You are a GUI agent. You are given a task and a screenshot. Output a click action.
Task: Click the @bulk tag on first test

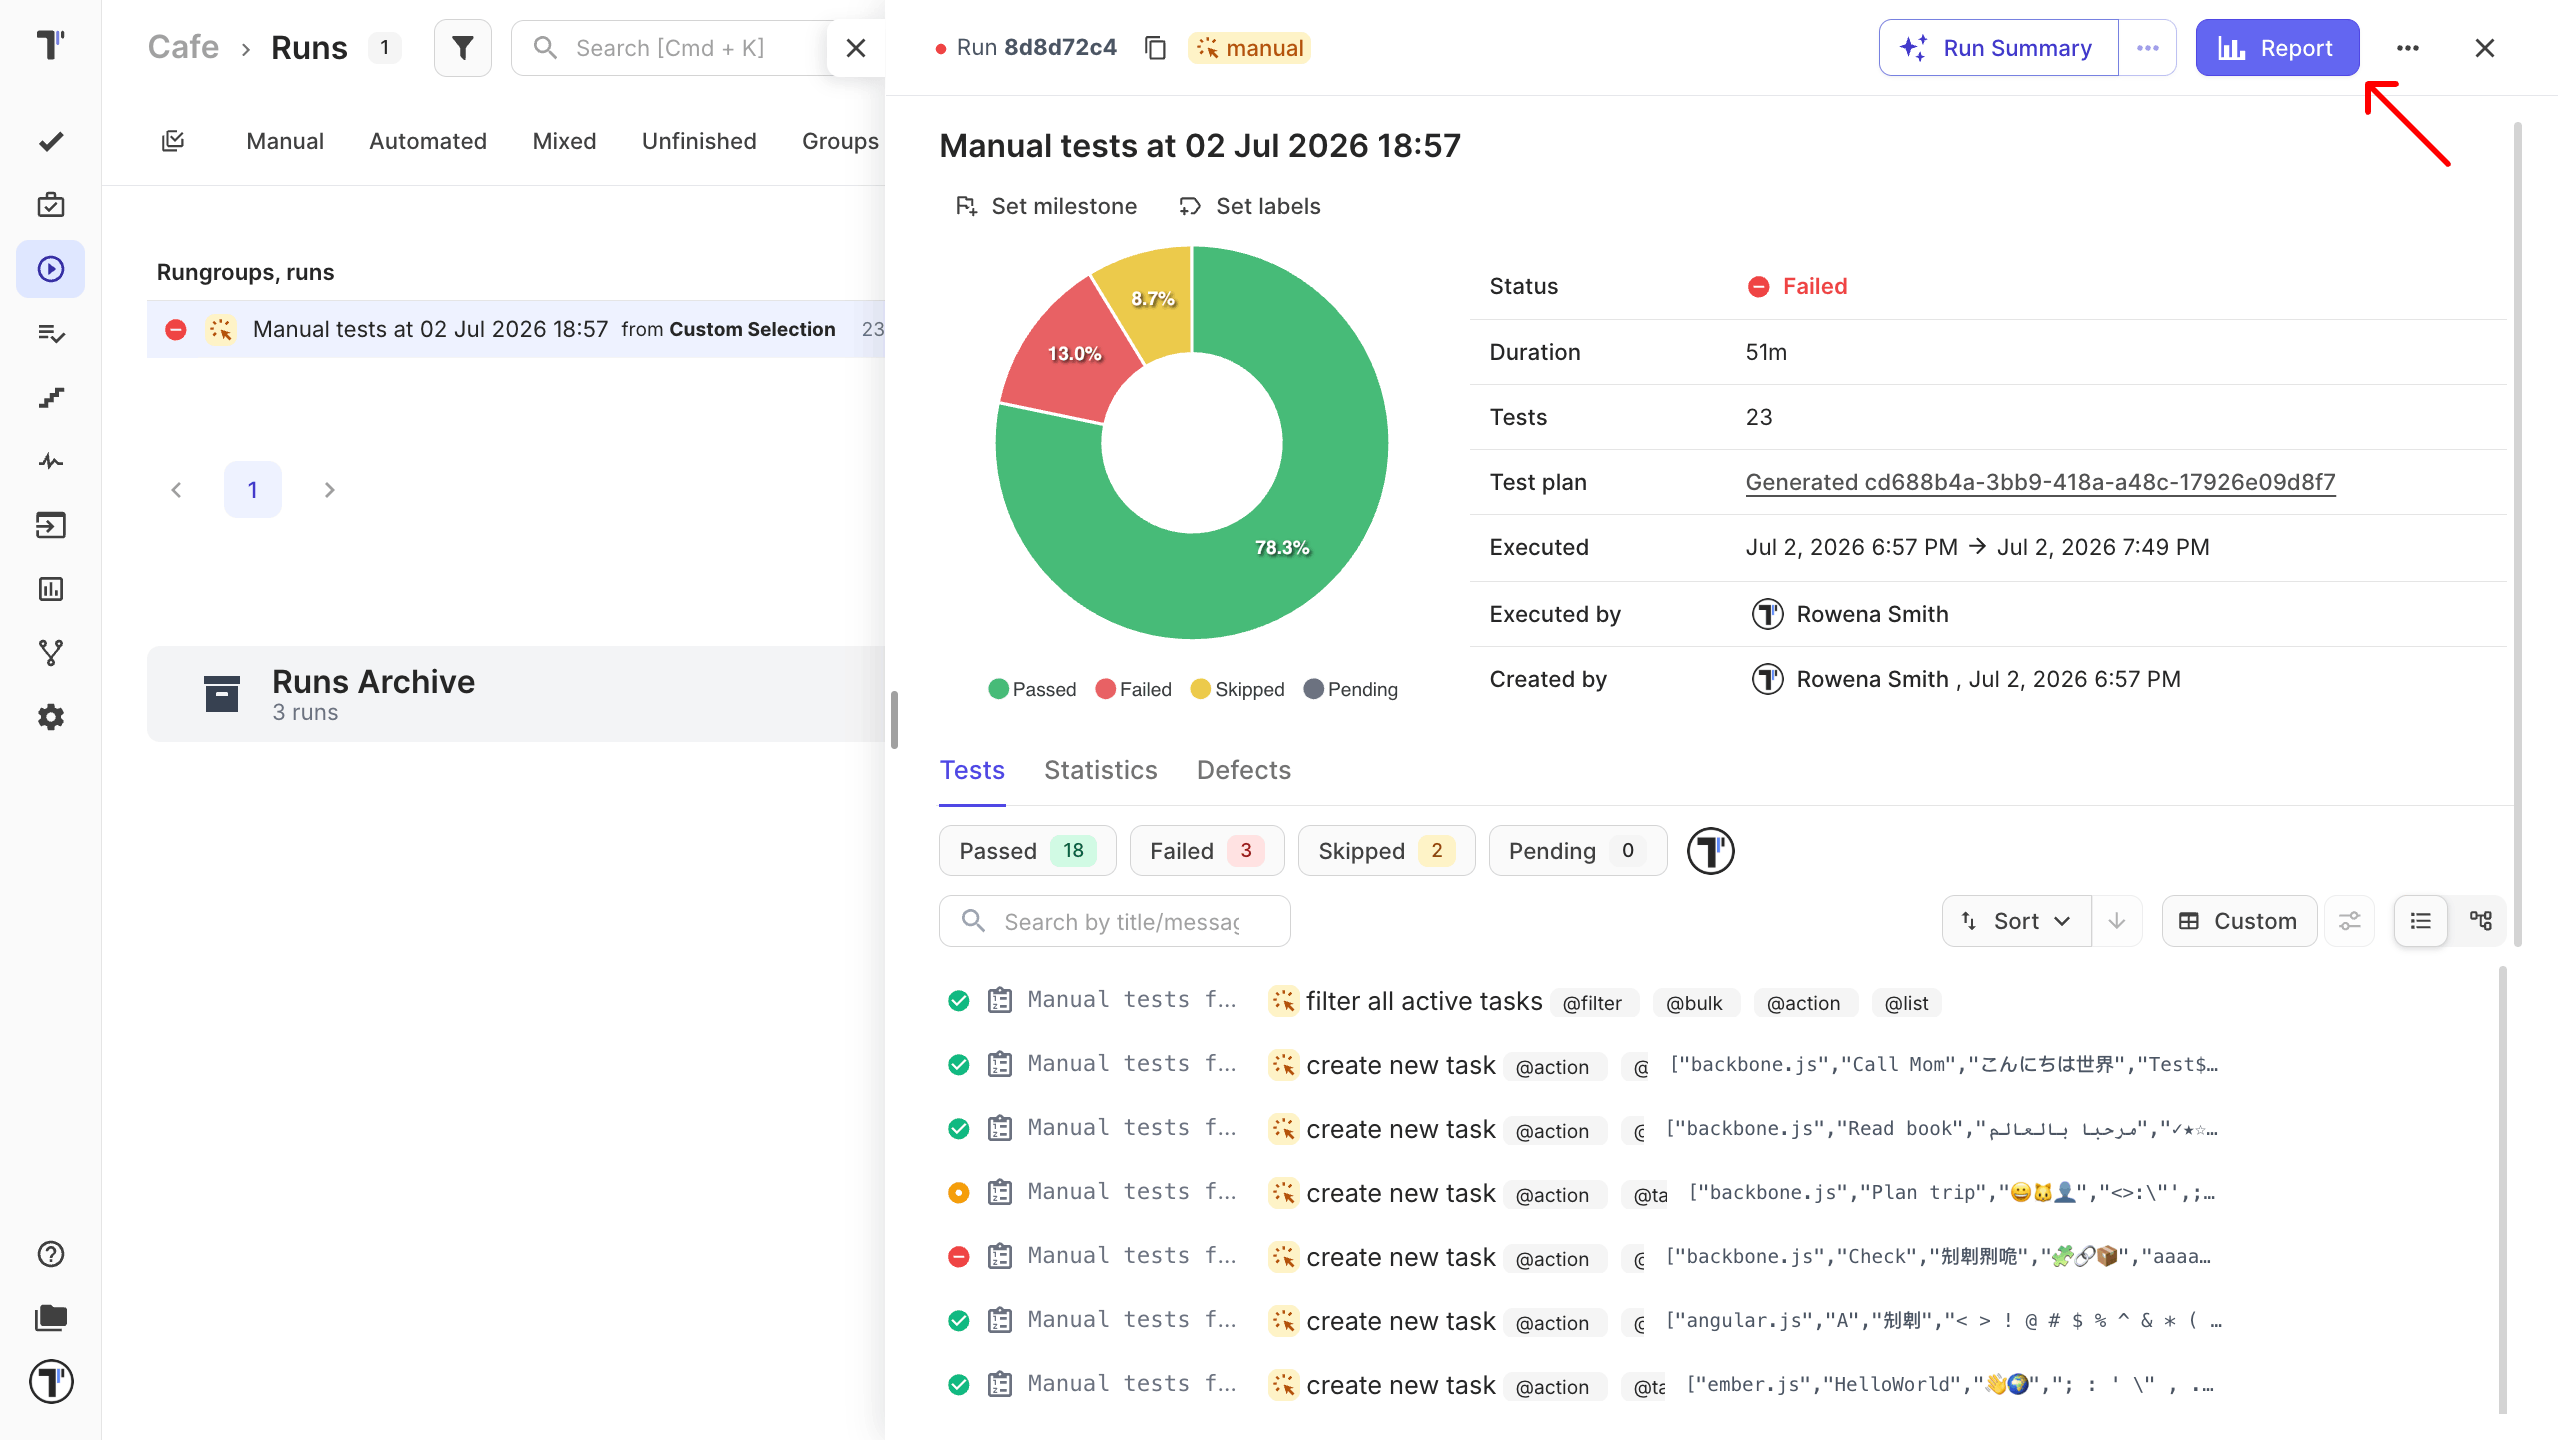point(1694,1003)
